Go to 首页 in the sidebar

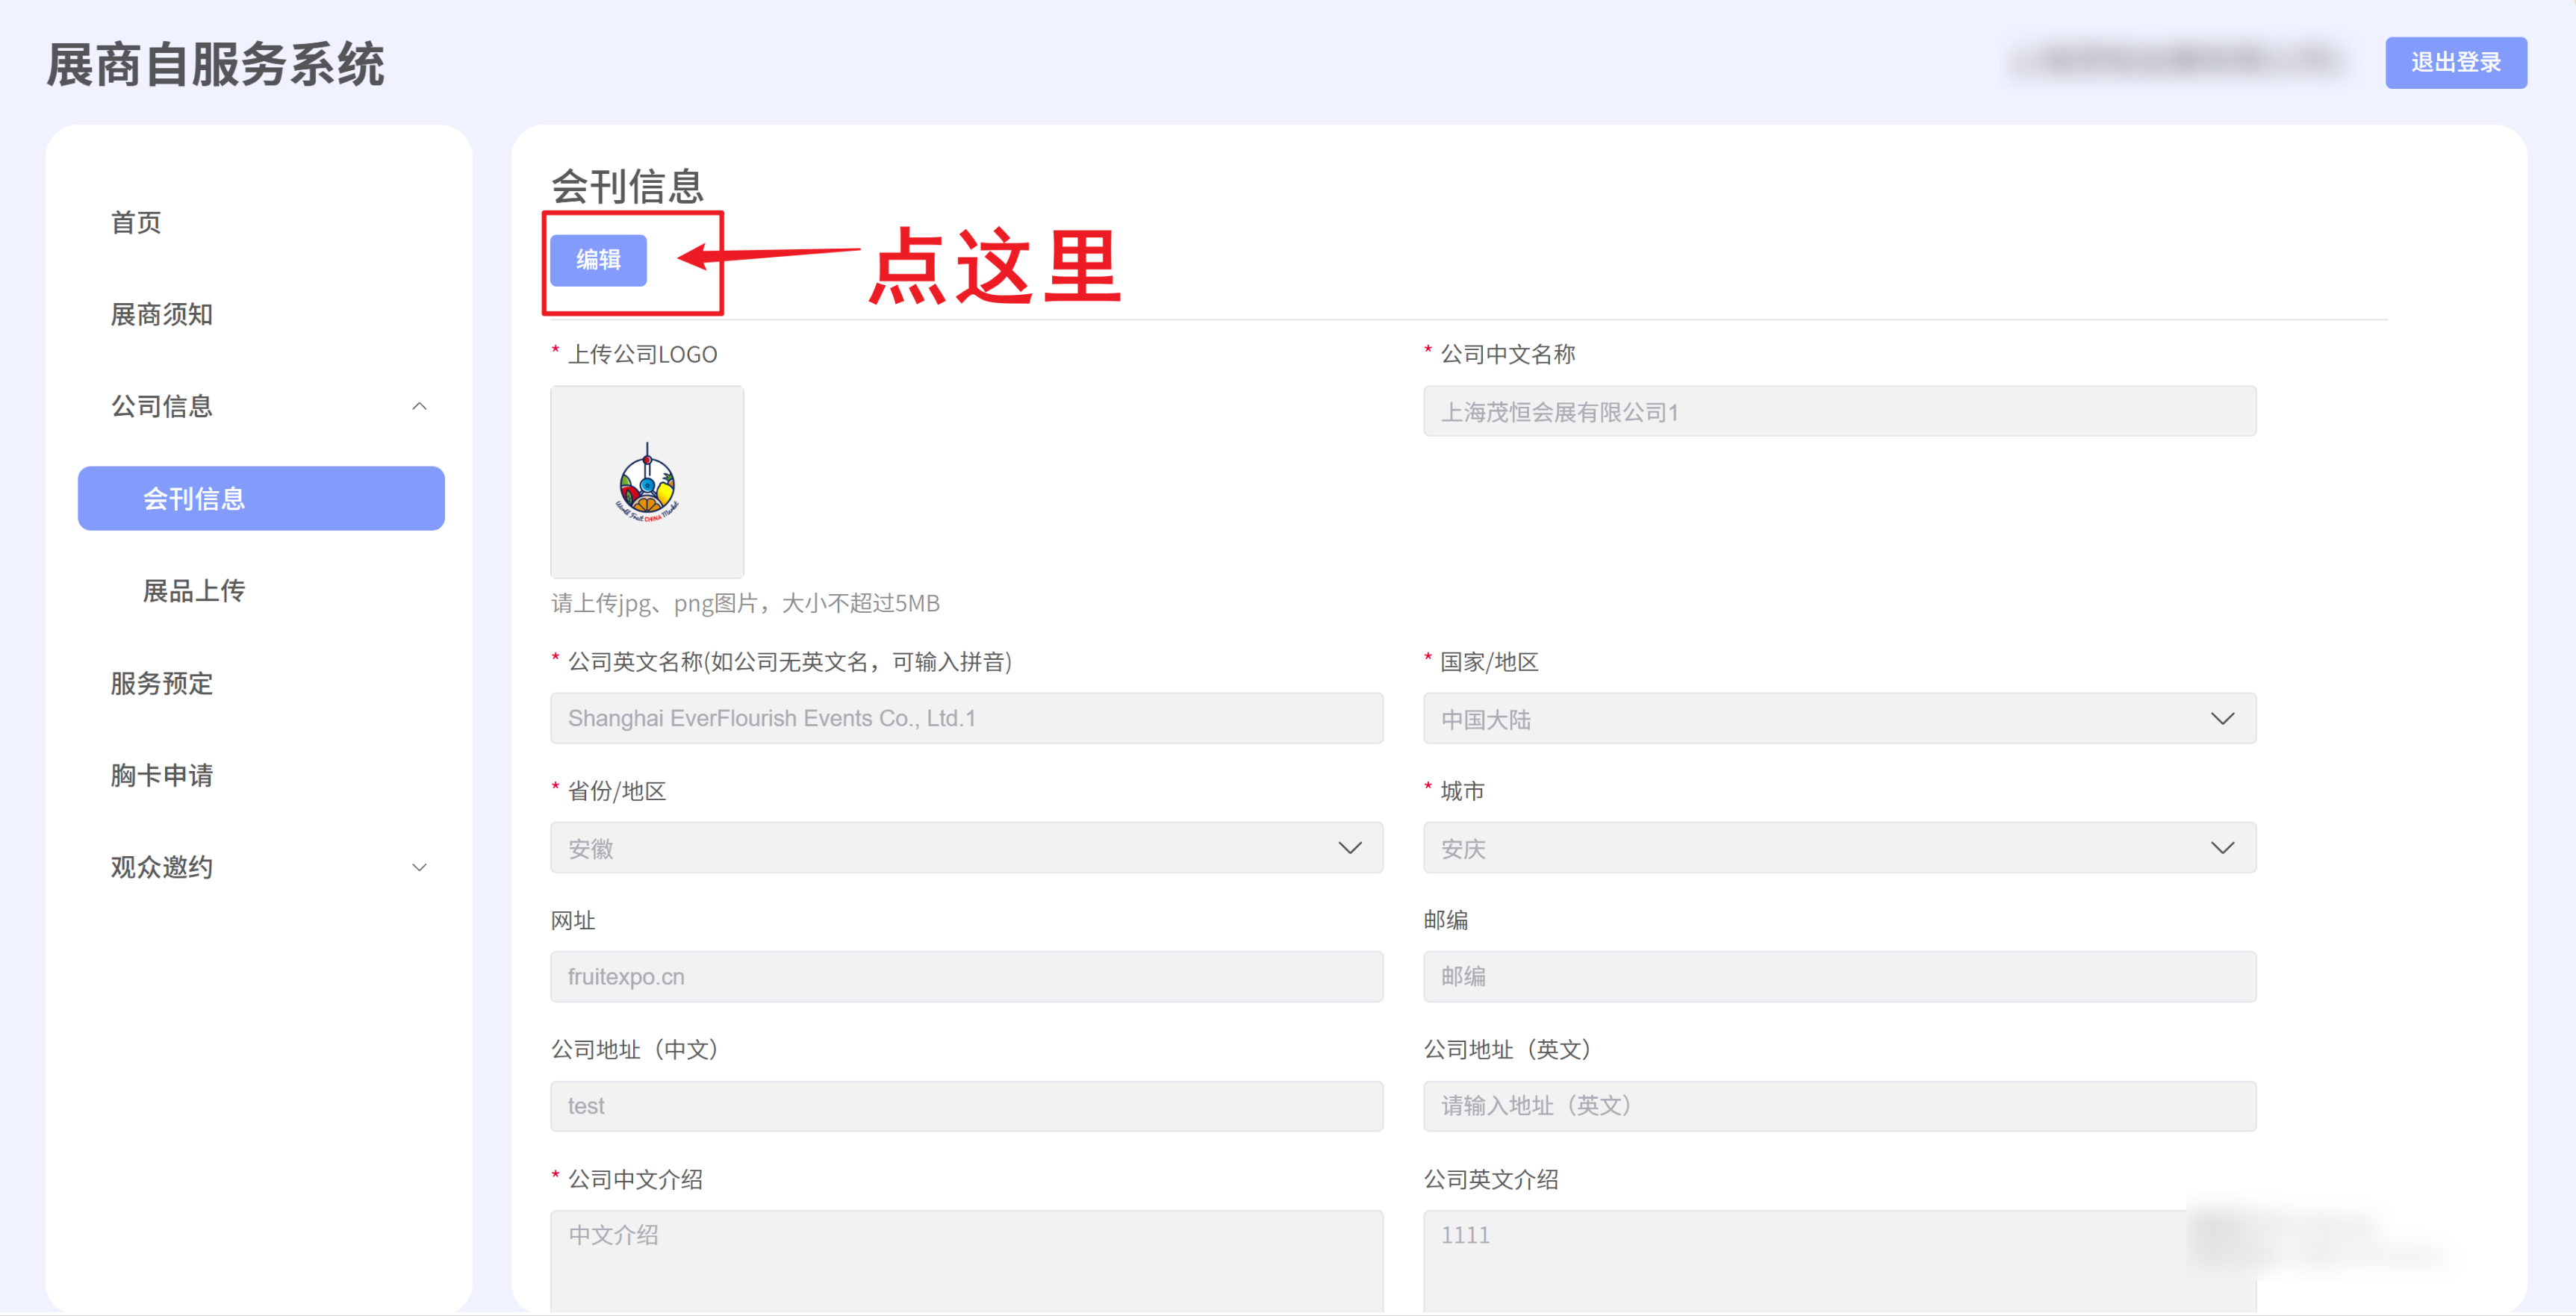(136, 222)
